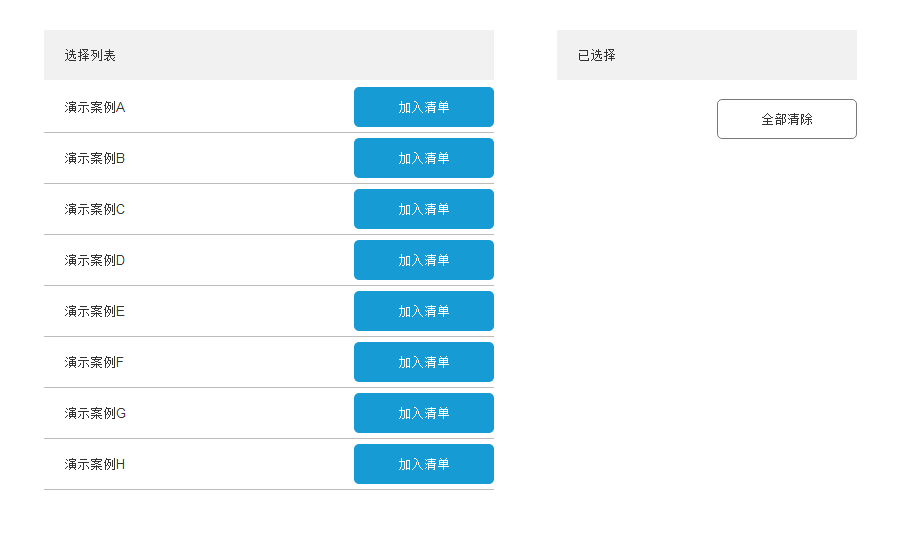Viewport: 922px width, 547px height.
Task: Add 演示案例A to the list
Action: coord(423,107)
